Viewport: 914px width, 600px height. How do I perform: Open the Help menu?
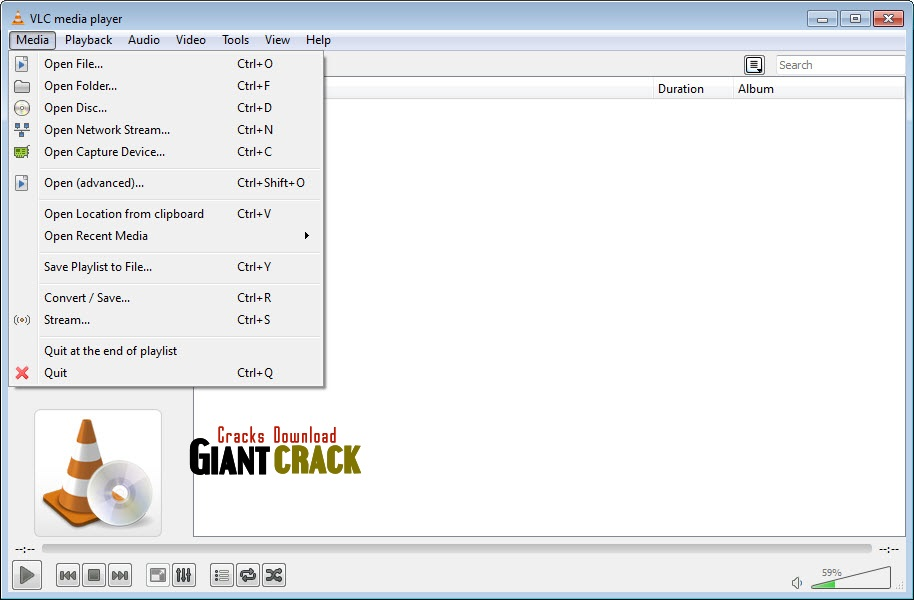318,40
